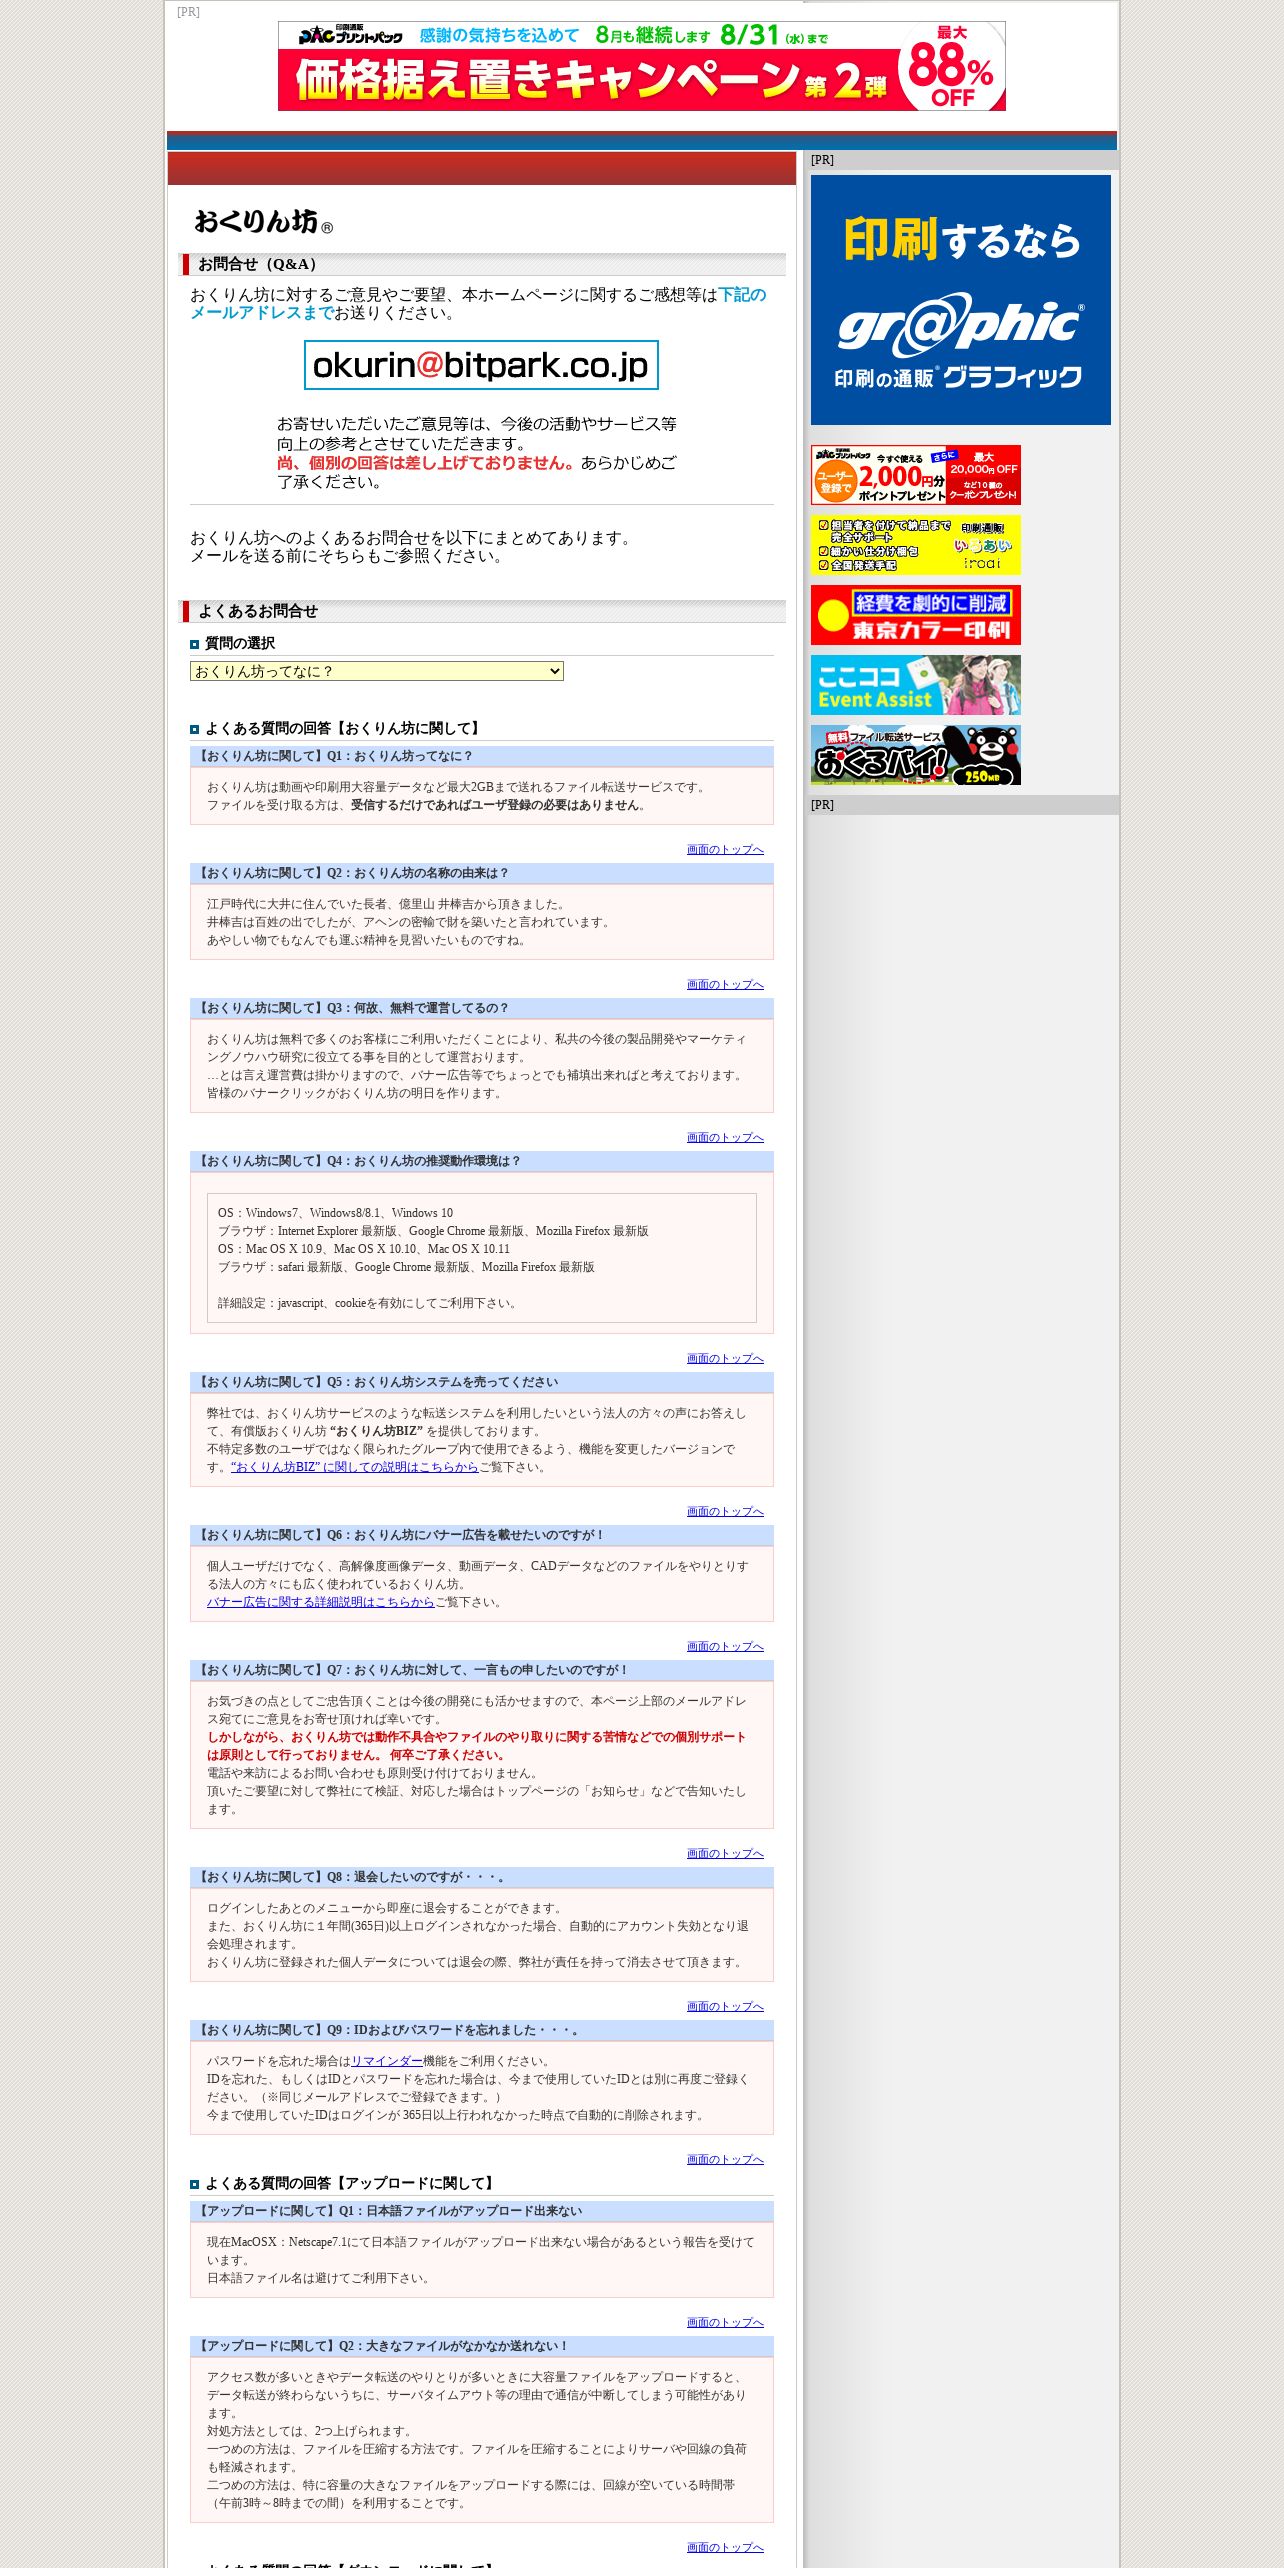Open the リマインダー password reminder link
Screen dimensions: 1284x2568
click(x=387, y=2061)
